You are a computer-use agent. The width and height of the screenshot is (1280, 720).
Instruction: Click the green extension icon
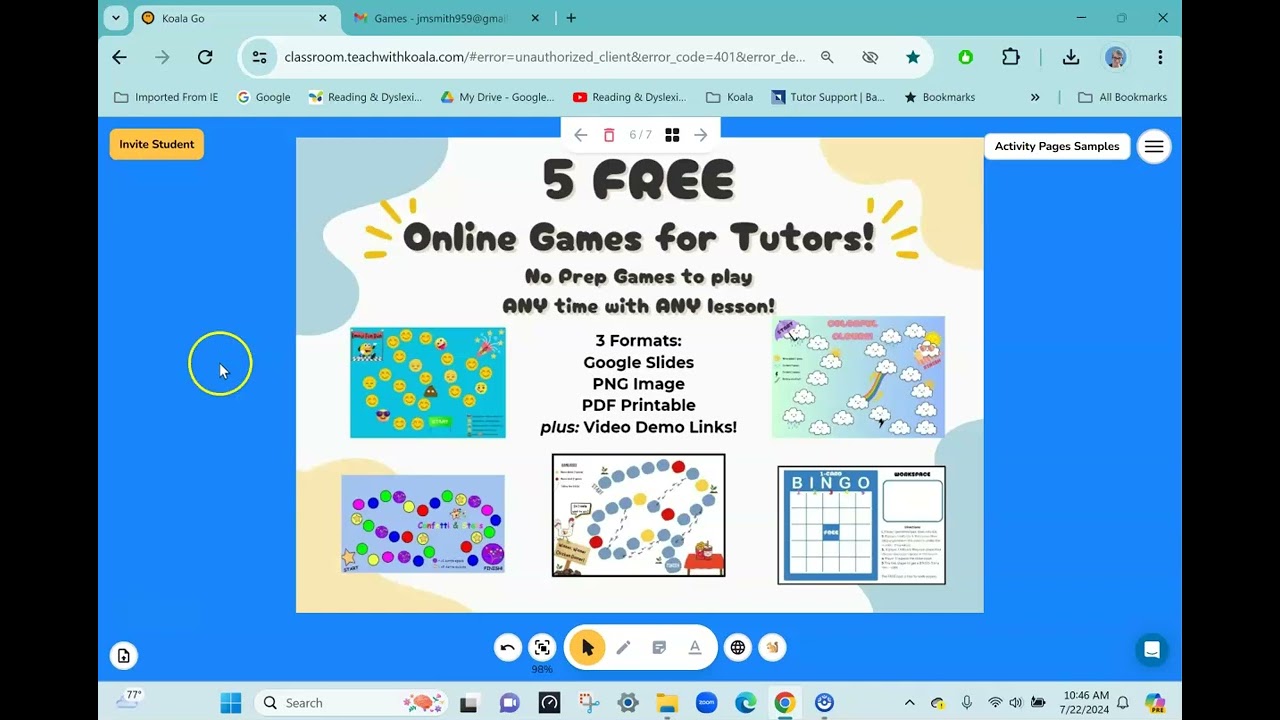pyautogui.click(x=965, y=57)
